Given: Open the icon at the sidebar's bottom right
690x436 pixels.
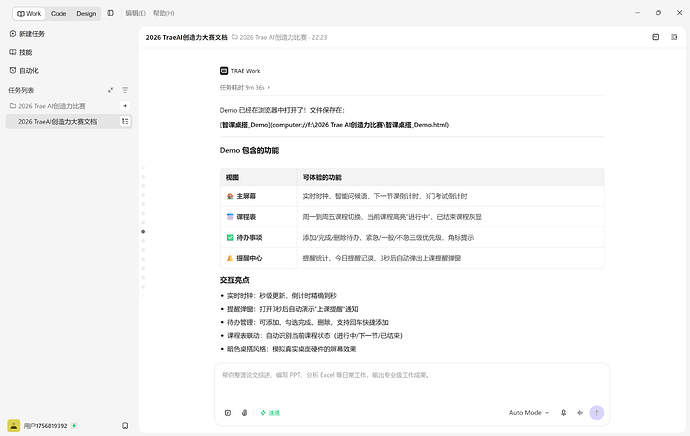Looking at the screenshot, I should tap(125, 425).
